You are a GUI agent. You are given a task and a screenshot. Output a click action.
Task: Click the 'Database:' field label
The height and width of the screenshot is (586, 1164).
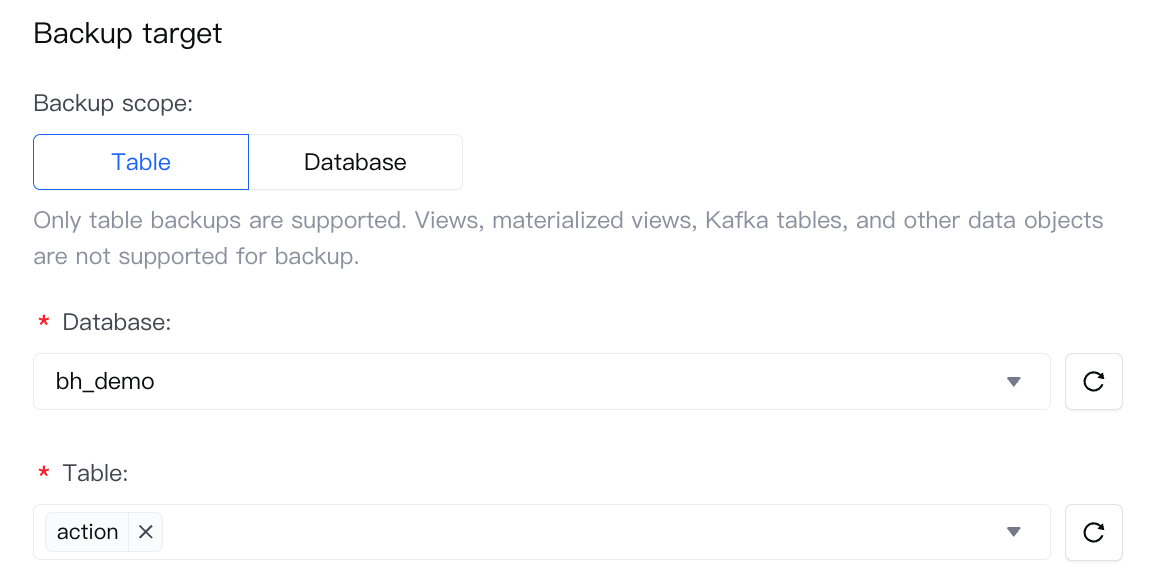click(x=117, y=322)
